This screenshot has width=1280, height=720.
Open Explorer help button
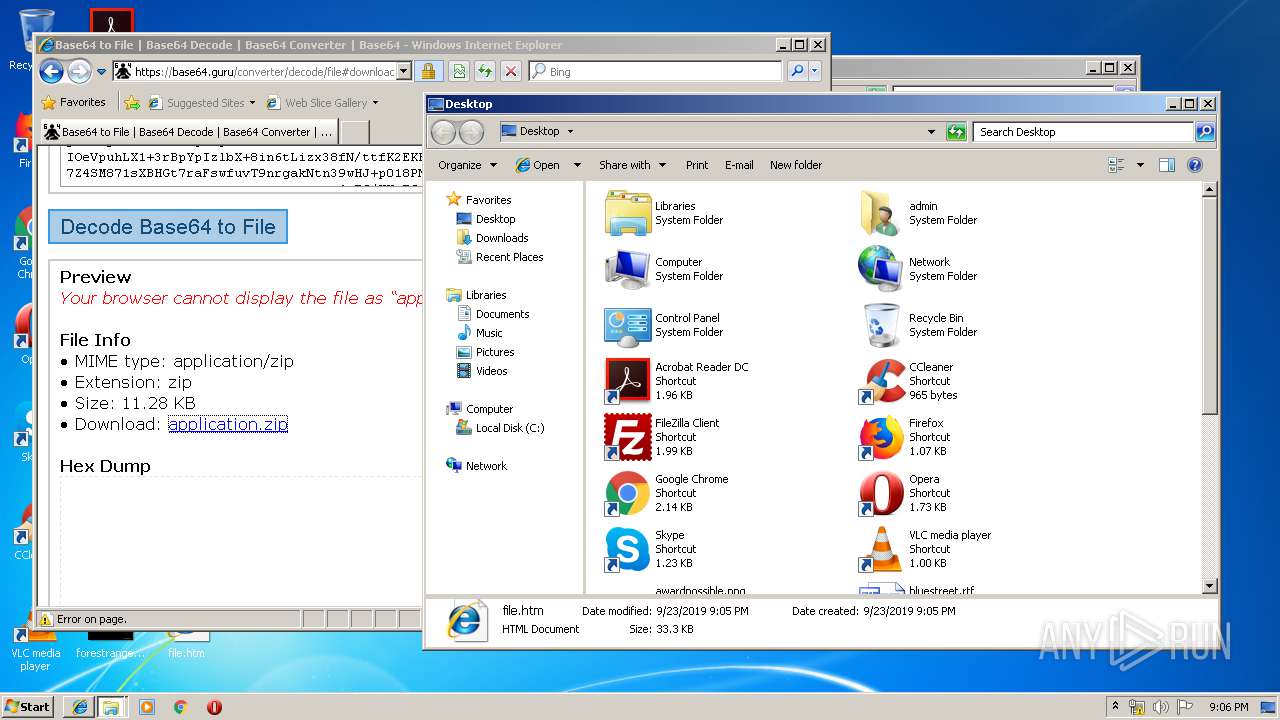pos(1194,165)
